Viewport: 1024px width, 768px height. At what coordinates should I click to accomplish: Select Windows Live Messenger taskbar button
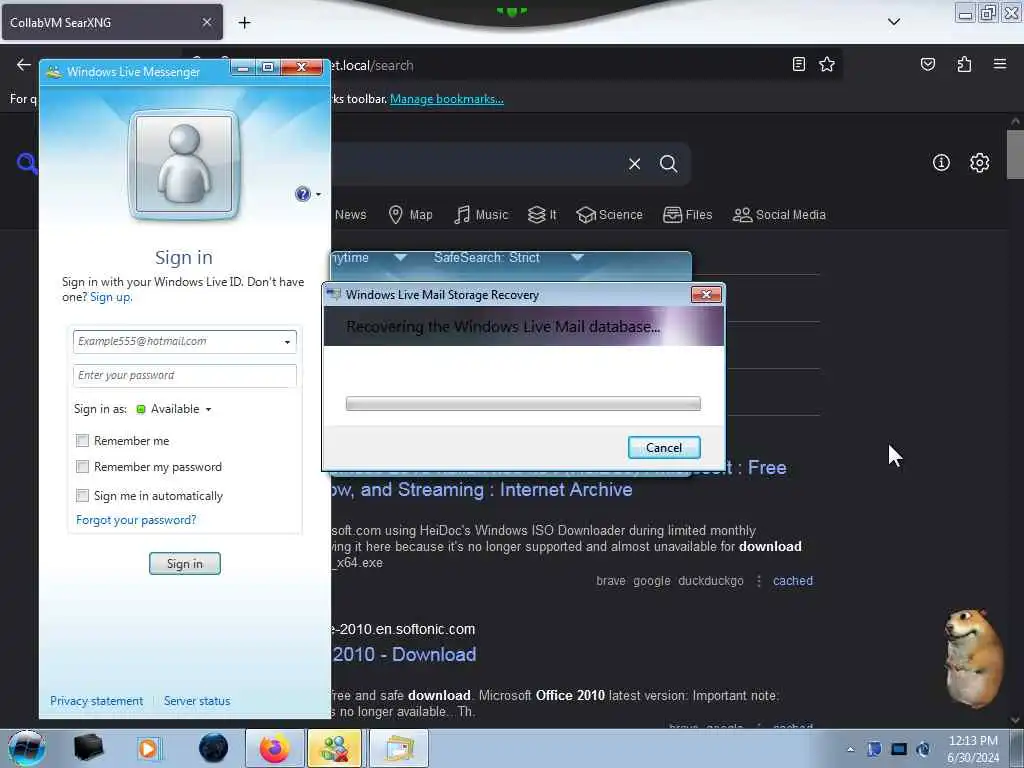coord(334,748)
